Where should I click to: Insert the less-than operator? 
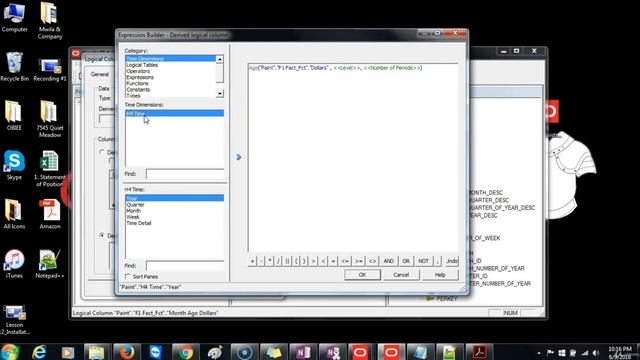pyautogui.click(x=323, y=261)
